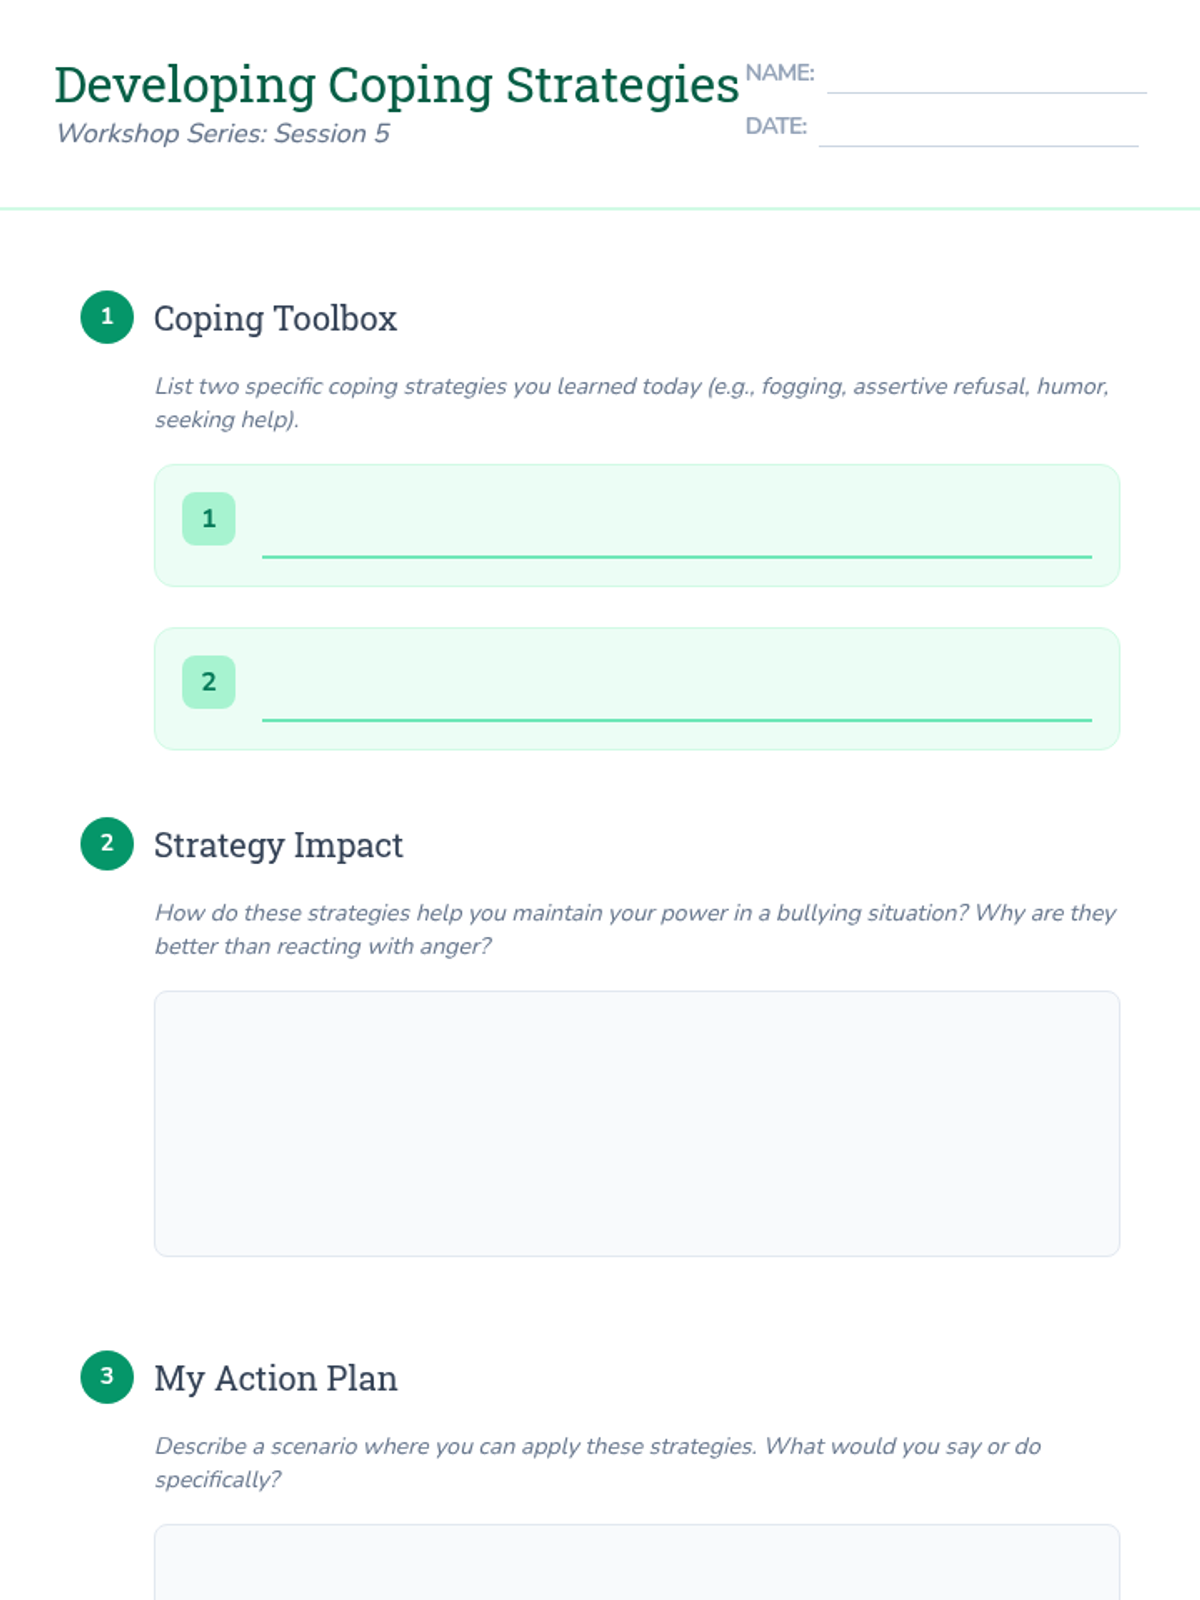1200x1600 pixels.
Task: Click the small number 2 strategy badge
Action: (x=209, y=682)
